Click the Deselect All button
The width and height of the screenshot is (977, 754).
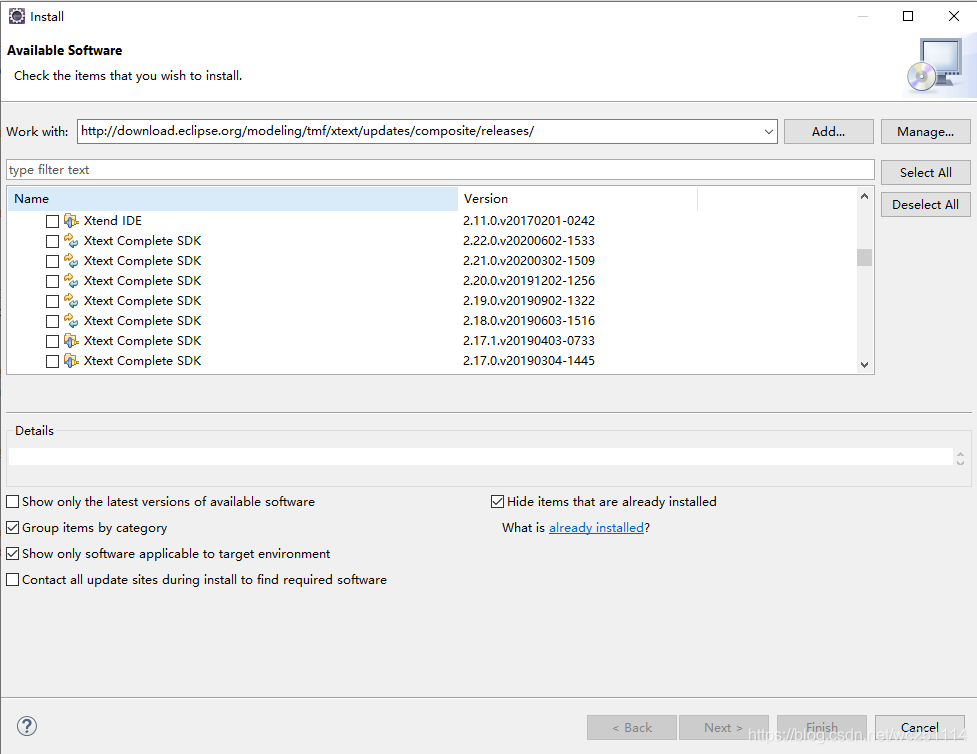pyautogui.click(x=925, y=204)
